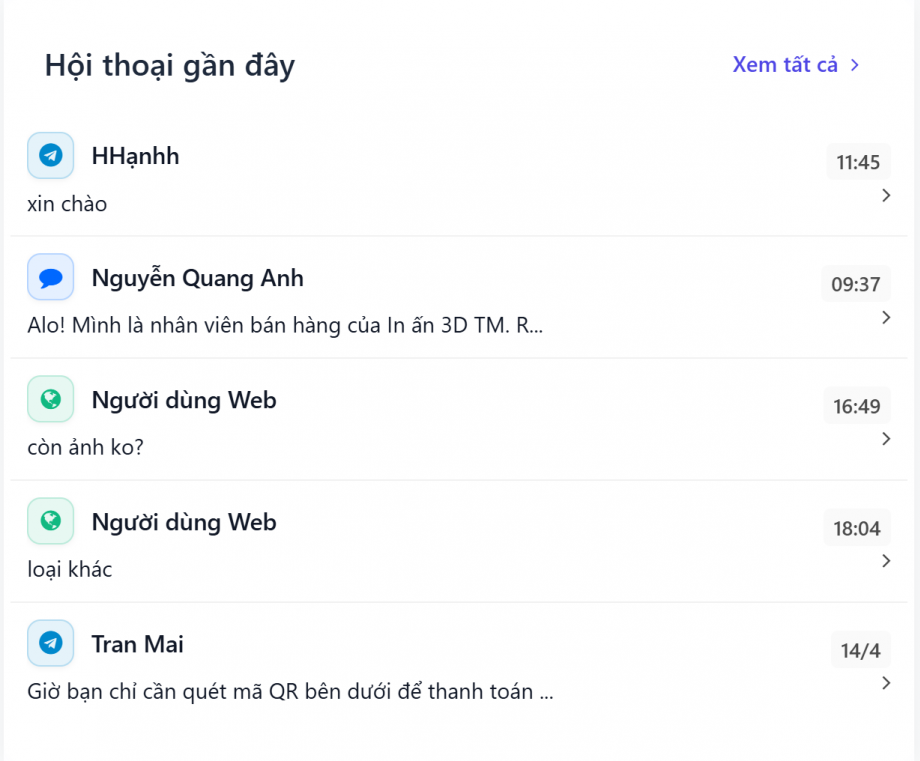Click the 11:45 timestamp badge
Screen dimensions: 920x761
(x=858, y=162)
